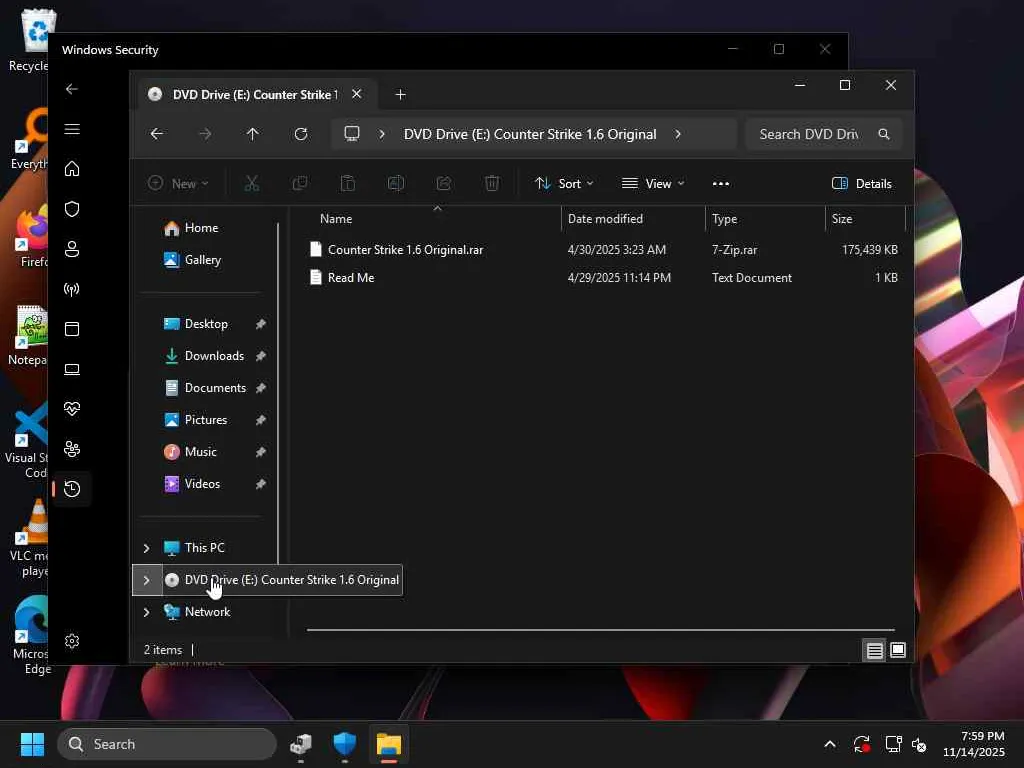Close the DVD Drive (E:) tab
The width and height of the screenshot is (1024, 768).
tap(357, 94)
